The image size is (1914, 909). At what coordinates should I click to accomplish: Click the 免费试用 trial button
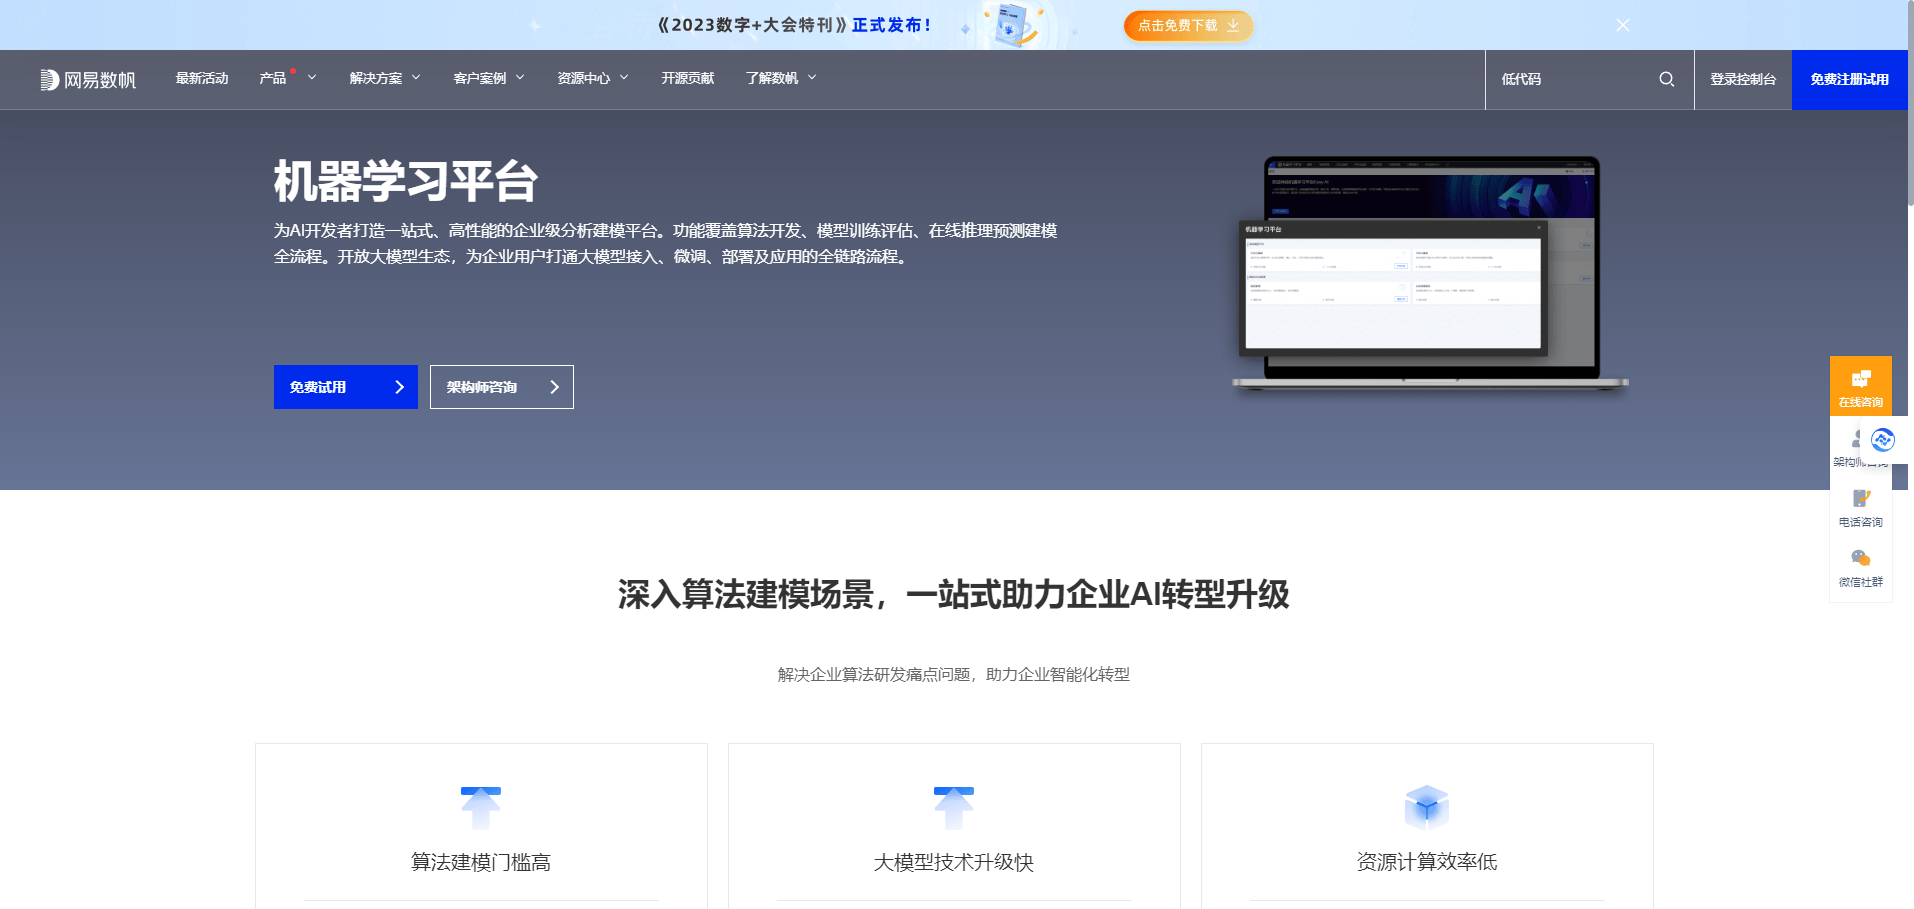coord(345,387)
